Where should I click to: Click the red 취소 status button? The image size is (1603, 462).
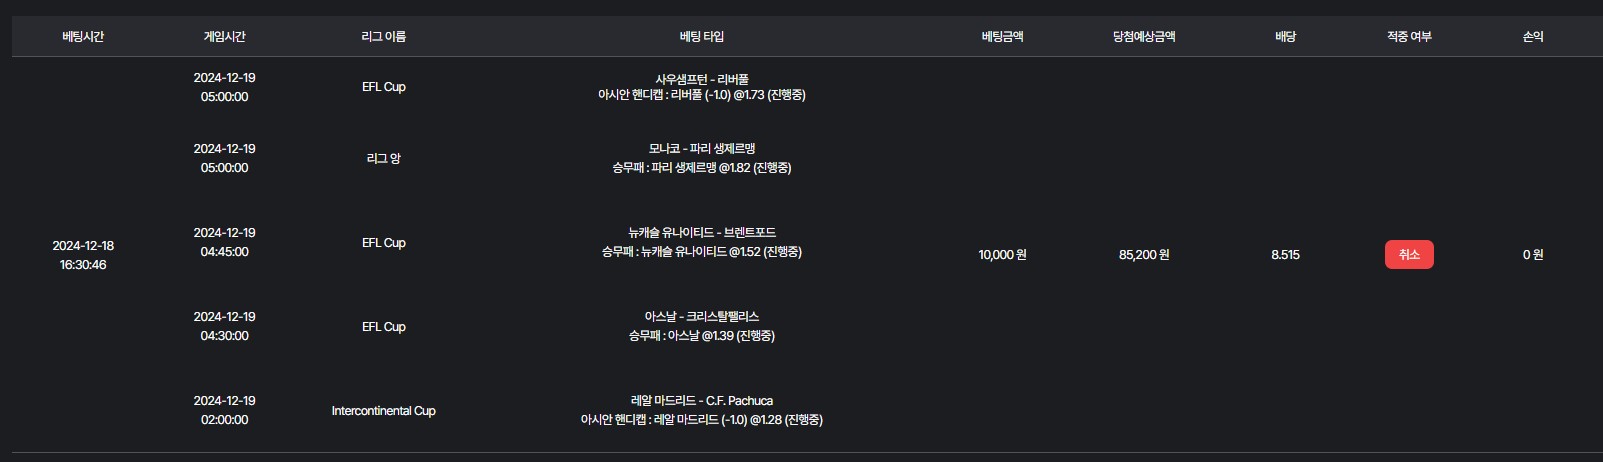(x=1408, y=255)
